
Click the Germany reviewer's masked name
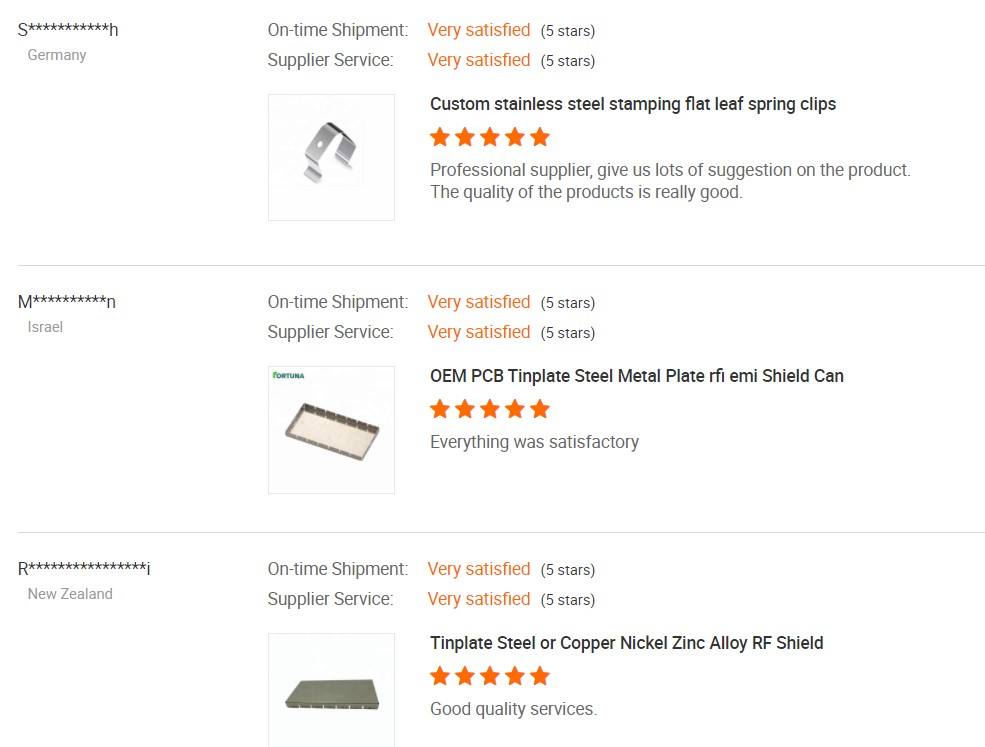[x=68, y=30]
